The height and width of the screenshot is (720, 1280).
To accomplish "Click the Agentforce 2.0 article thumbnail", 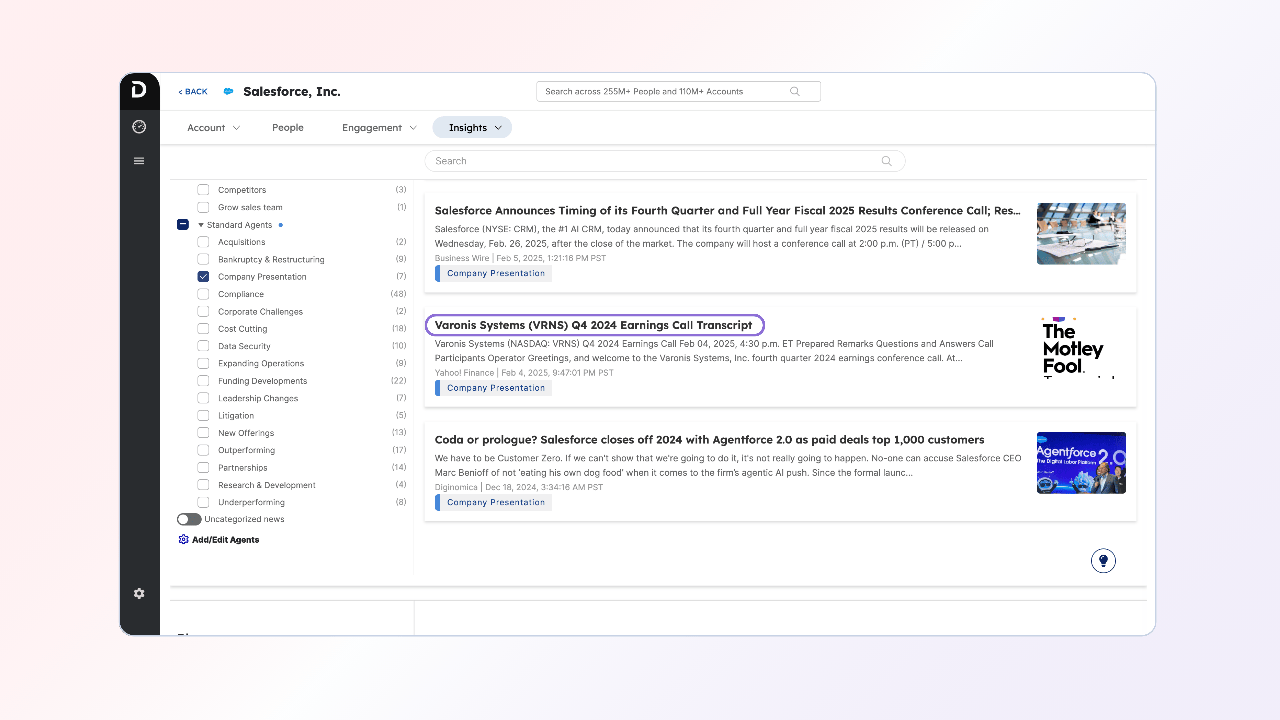I will pos(1081,463).
